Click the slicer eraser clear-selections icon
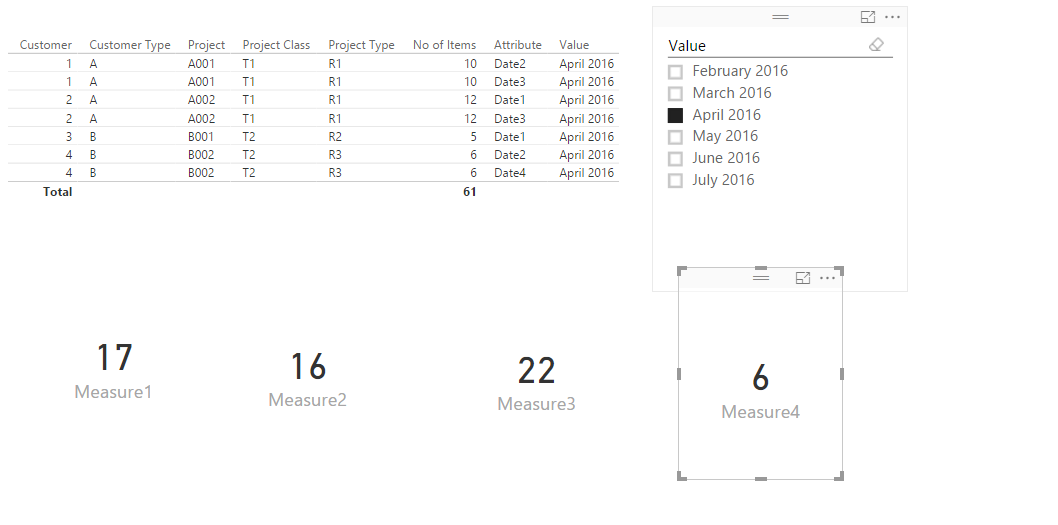This screenshot has width=1058, height=525. click(x=876, y=45)
